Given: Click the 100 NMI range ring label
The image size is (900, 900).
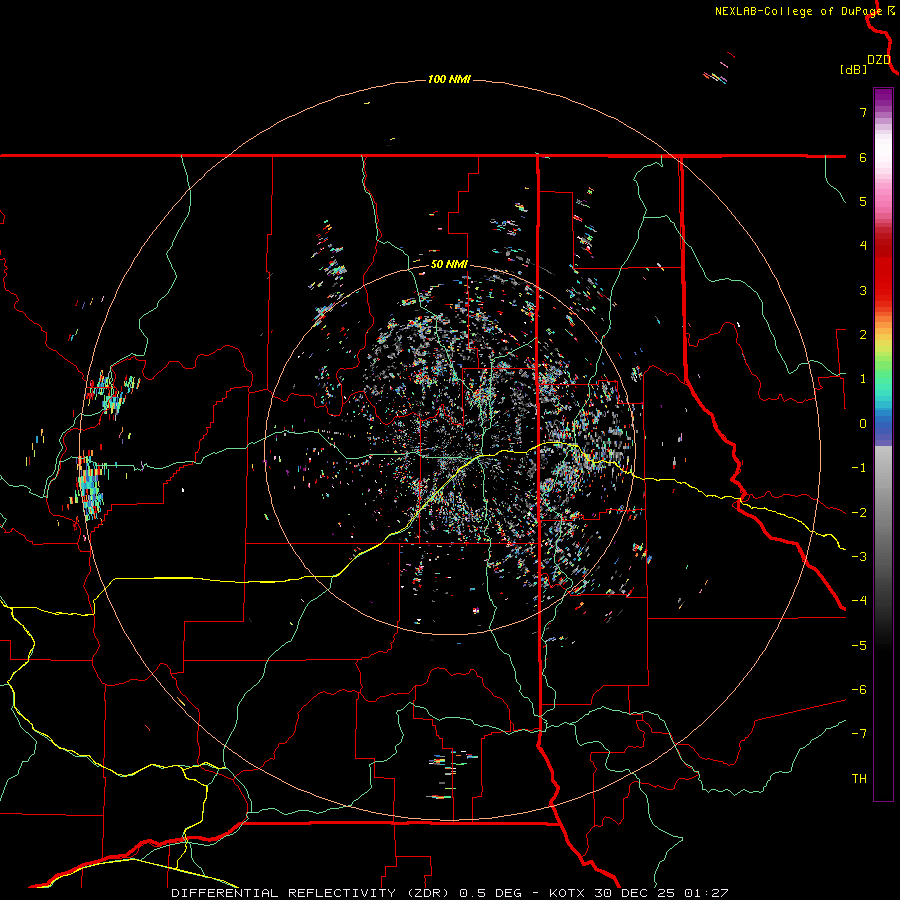Looking at the screenshot, I should pos(449,79).
